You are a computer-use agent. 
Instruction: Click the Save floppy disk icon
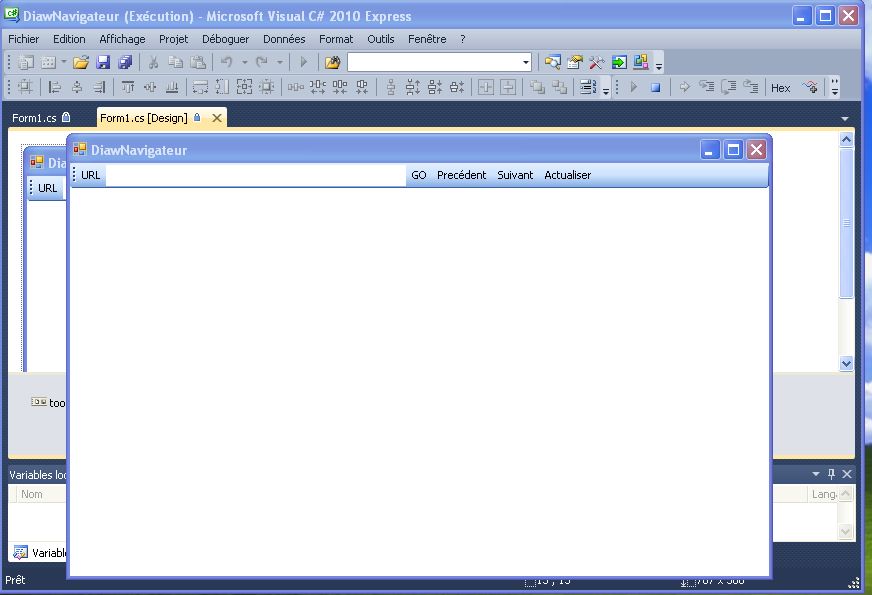click(103, 62)
